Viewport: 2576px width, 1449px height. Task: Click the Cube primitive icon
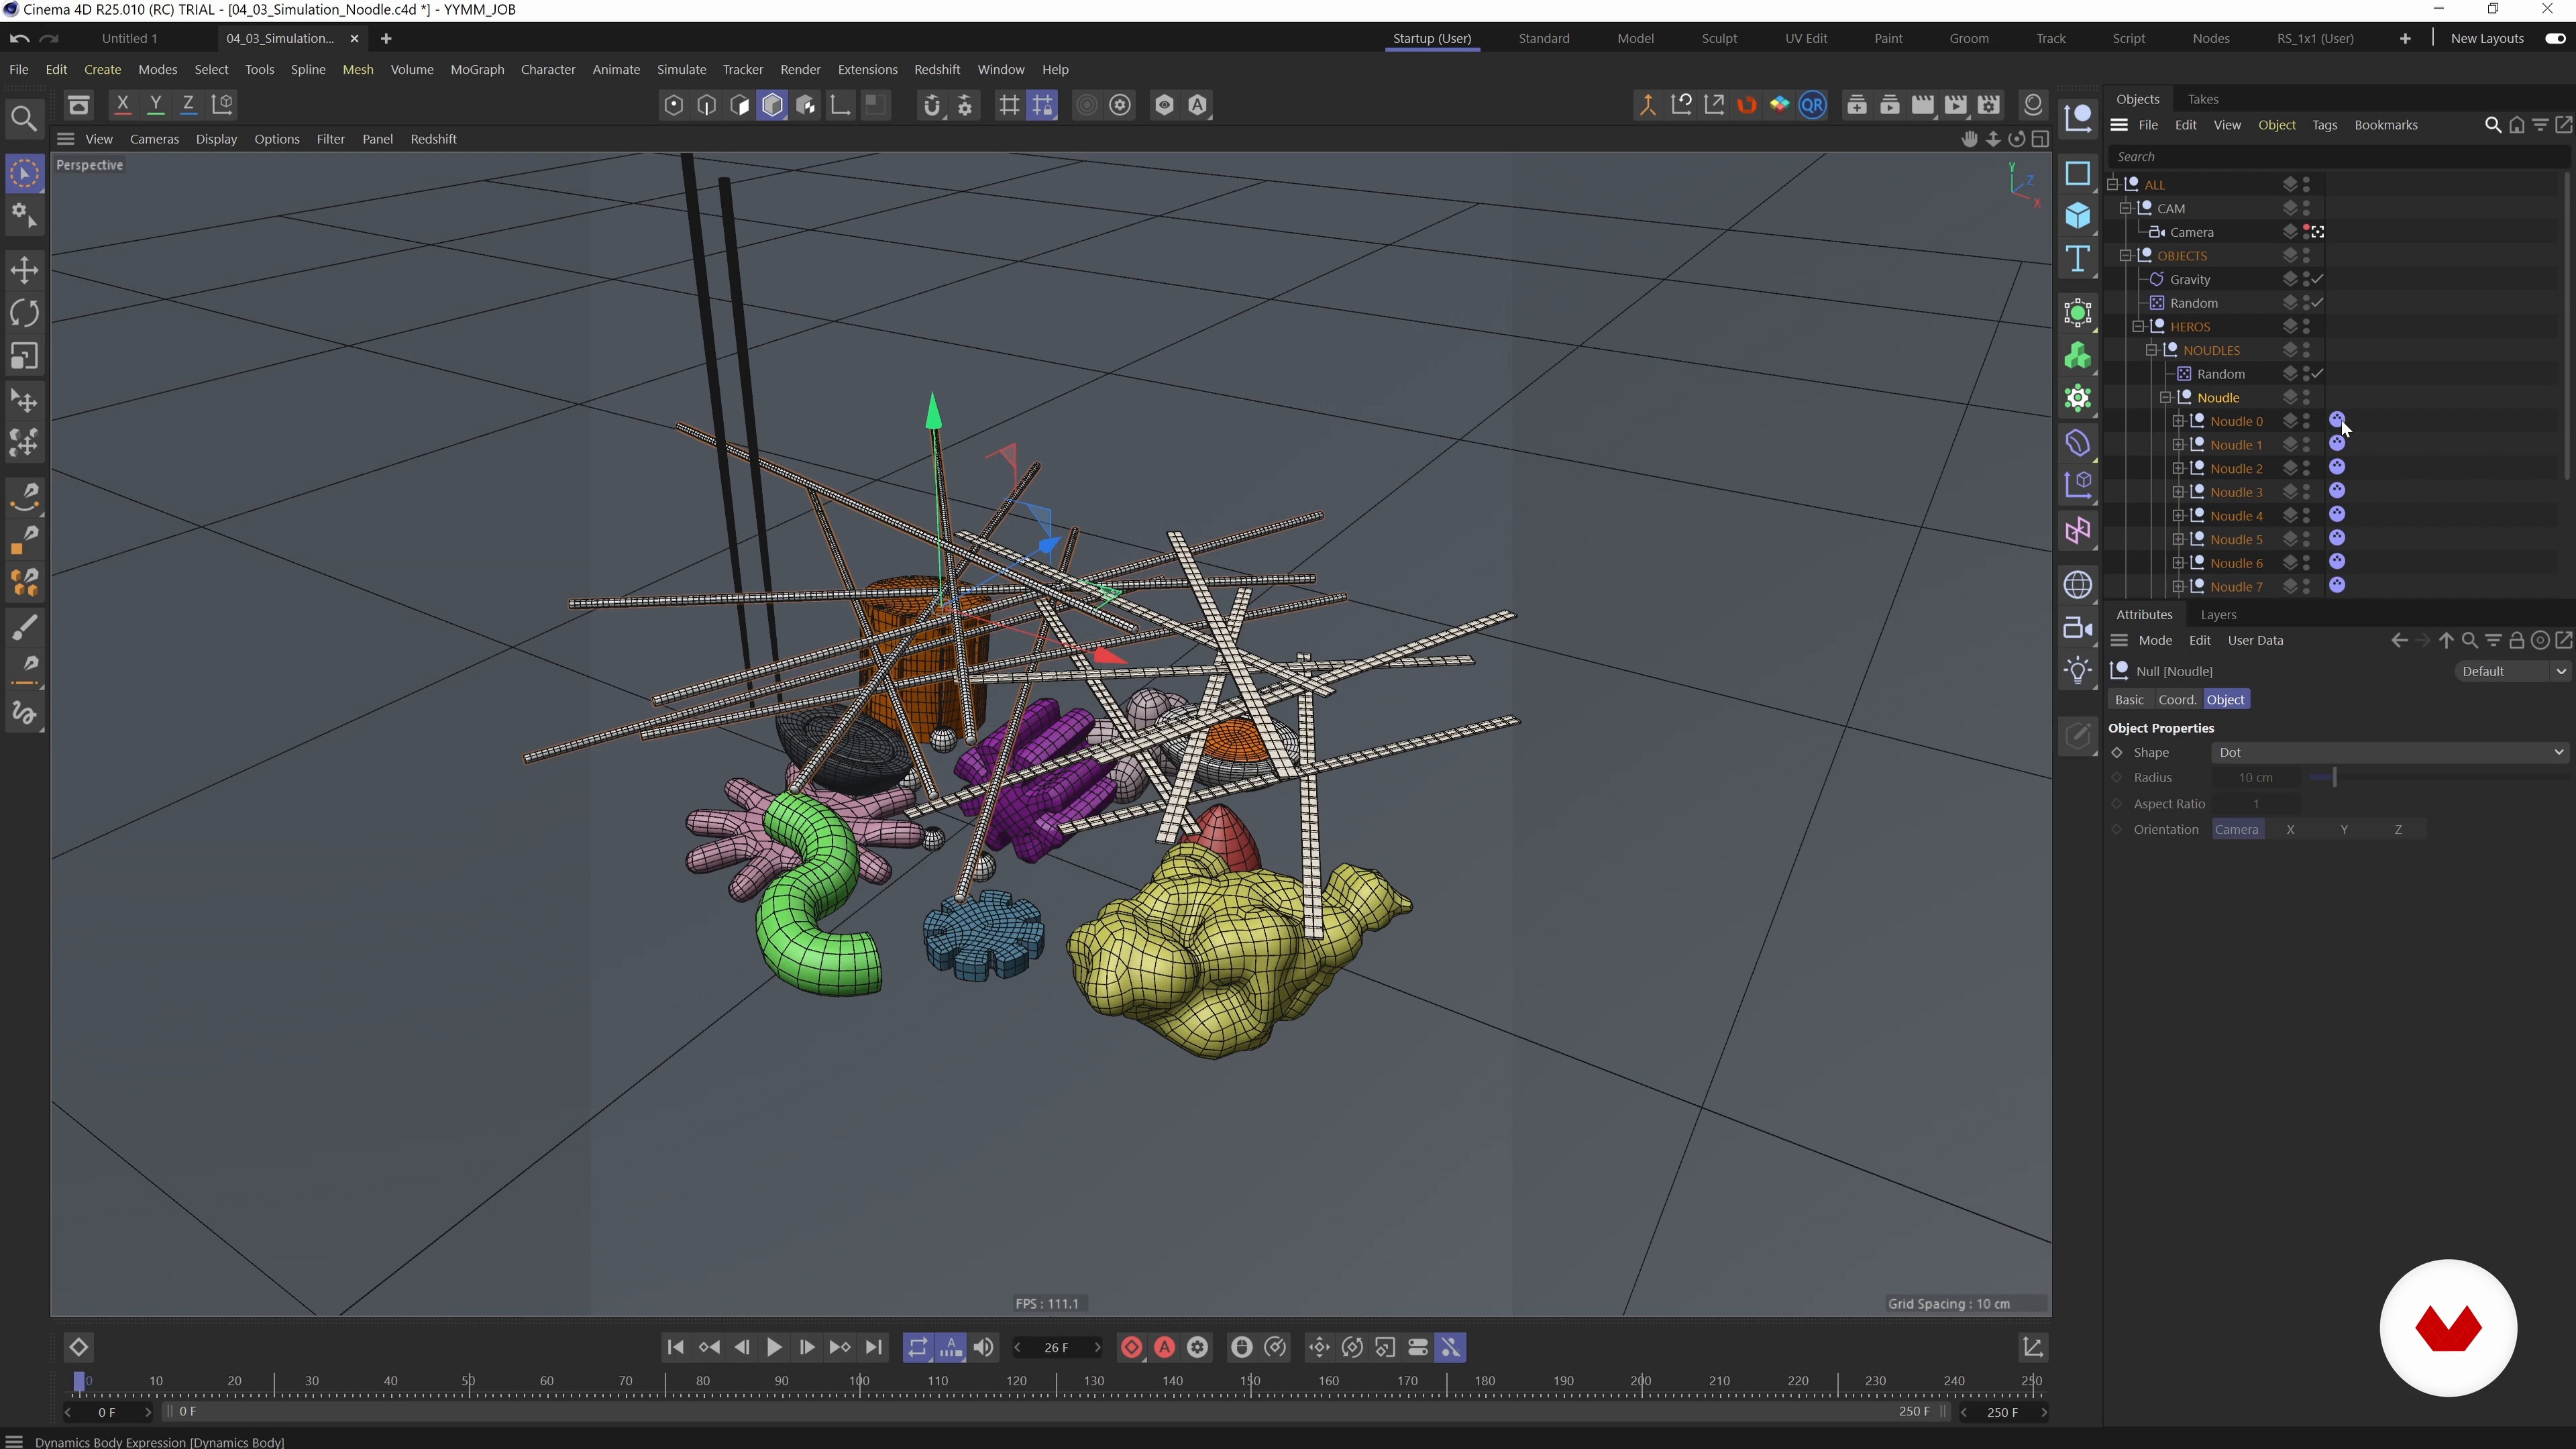coord(2078,215)
